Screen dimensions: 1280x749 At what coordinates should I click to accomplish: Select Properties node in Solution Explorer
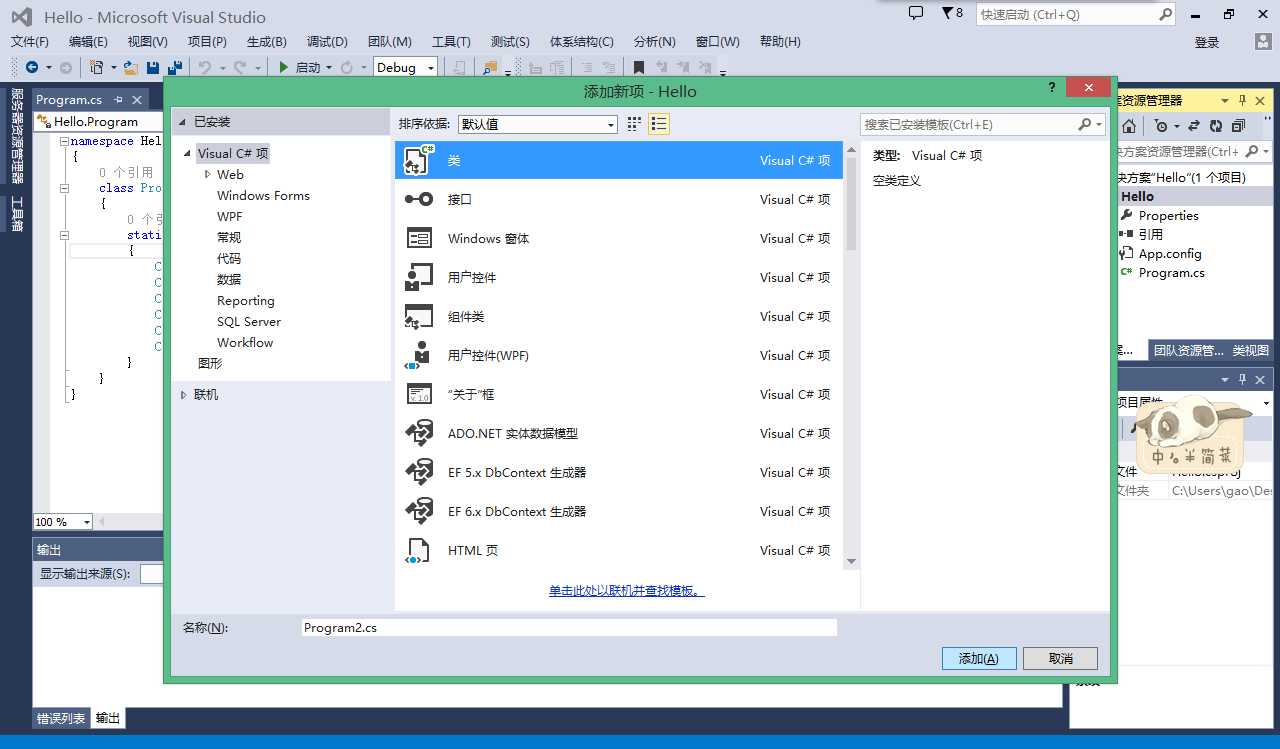pyautogui.click(x=1168, y=215)
